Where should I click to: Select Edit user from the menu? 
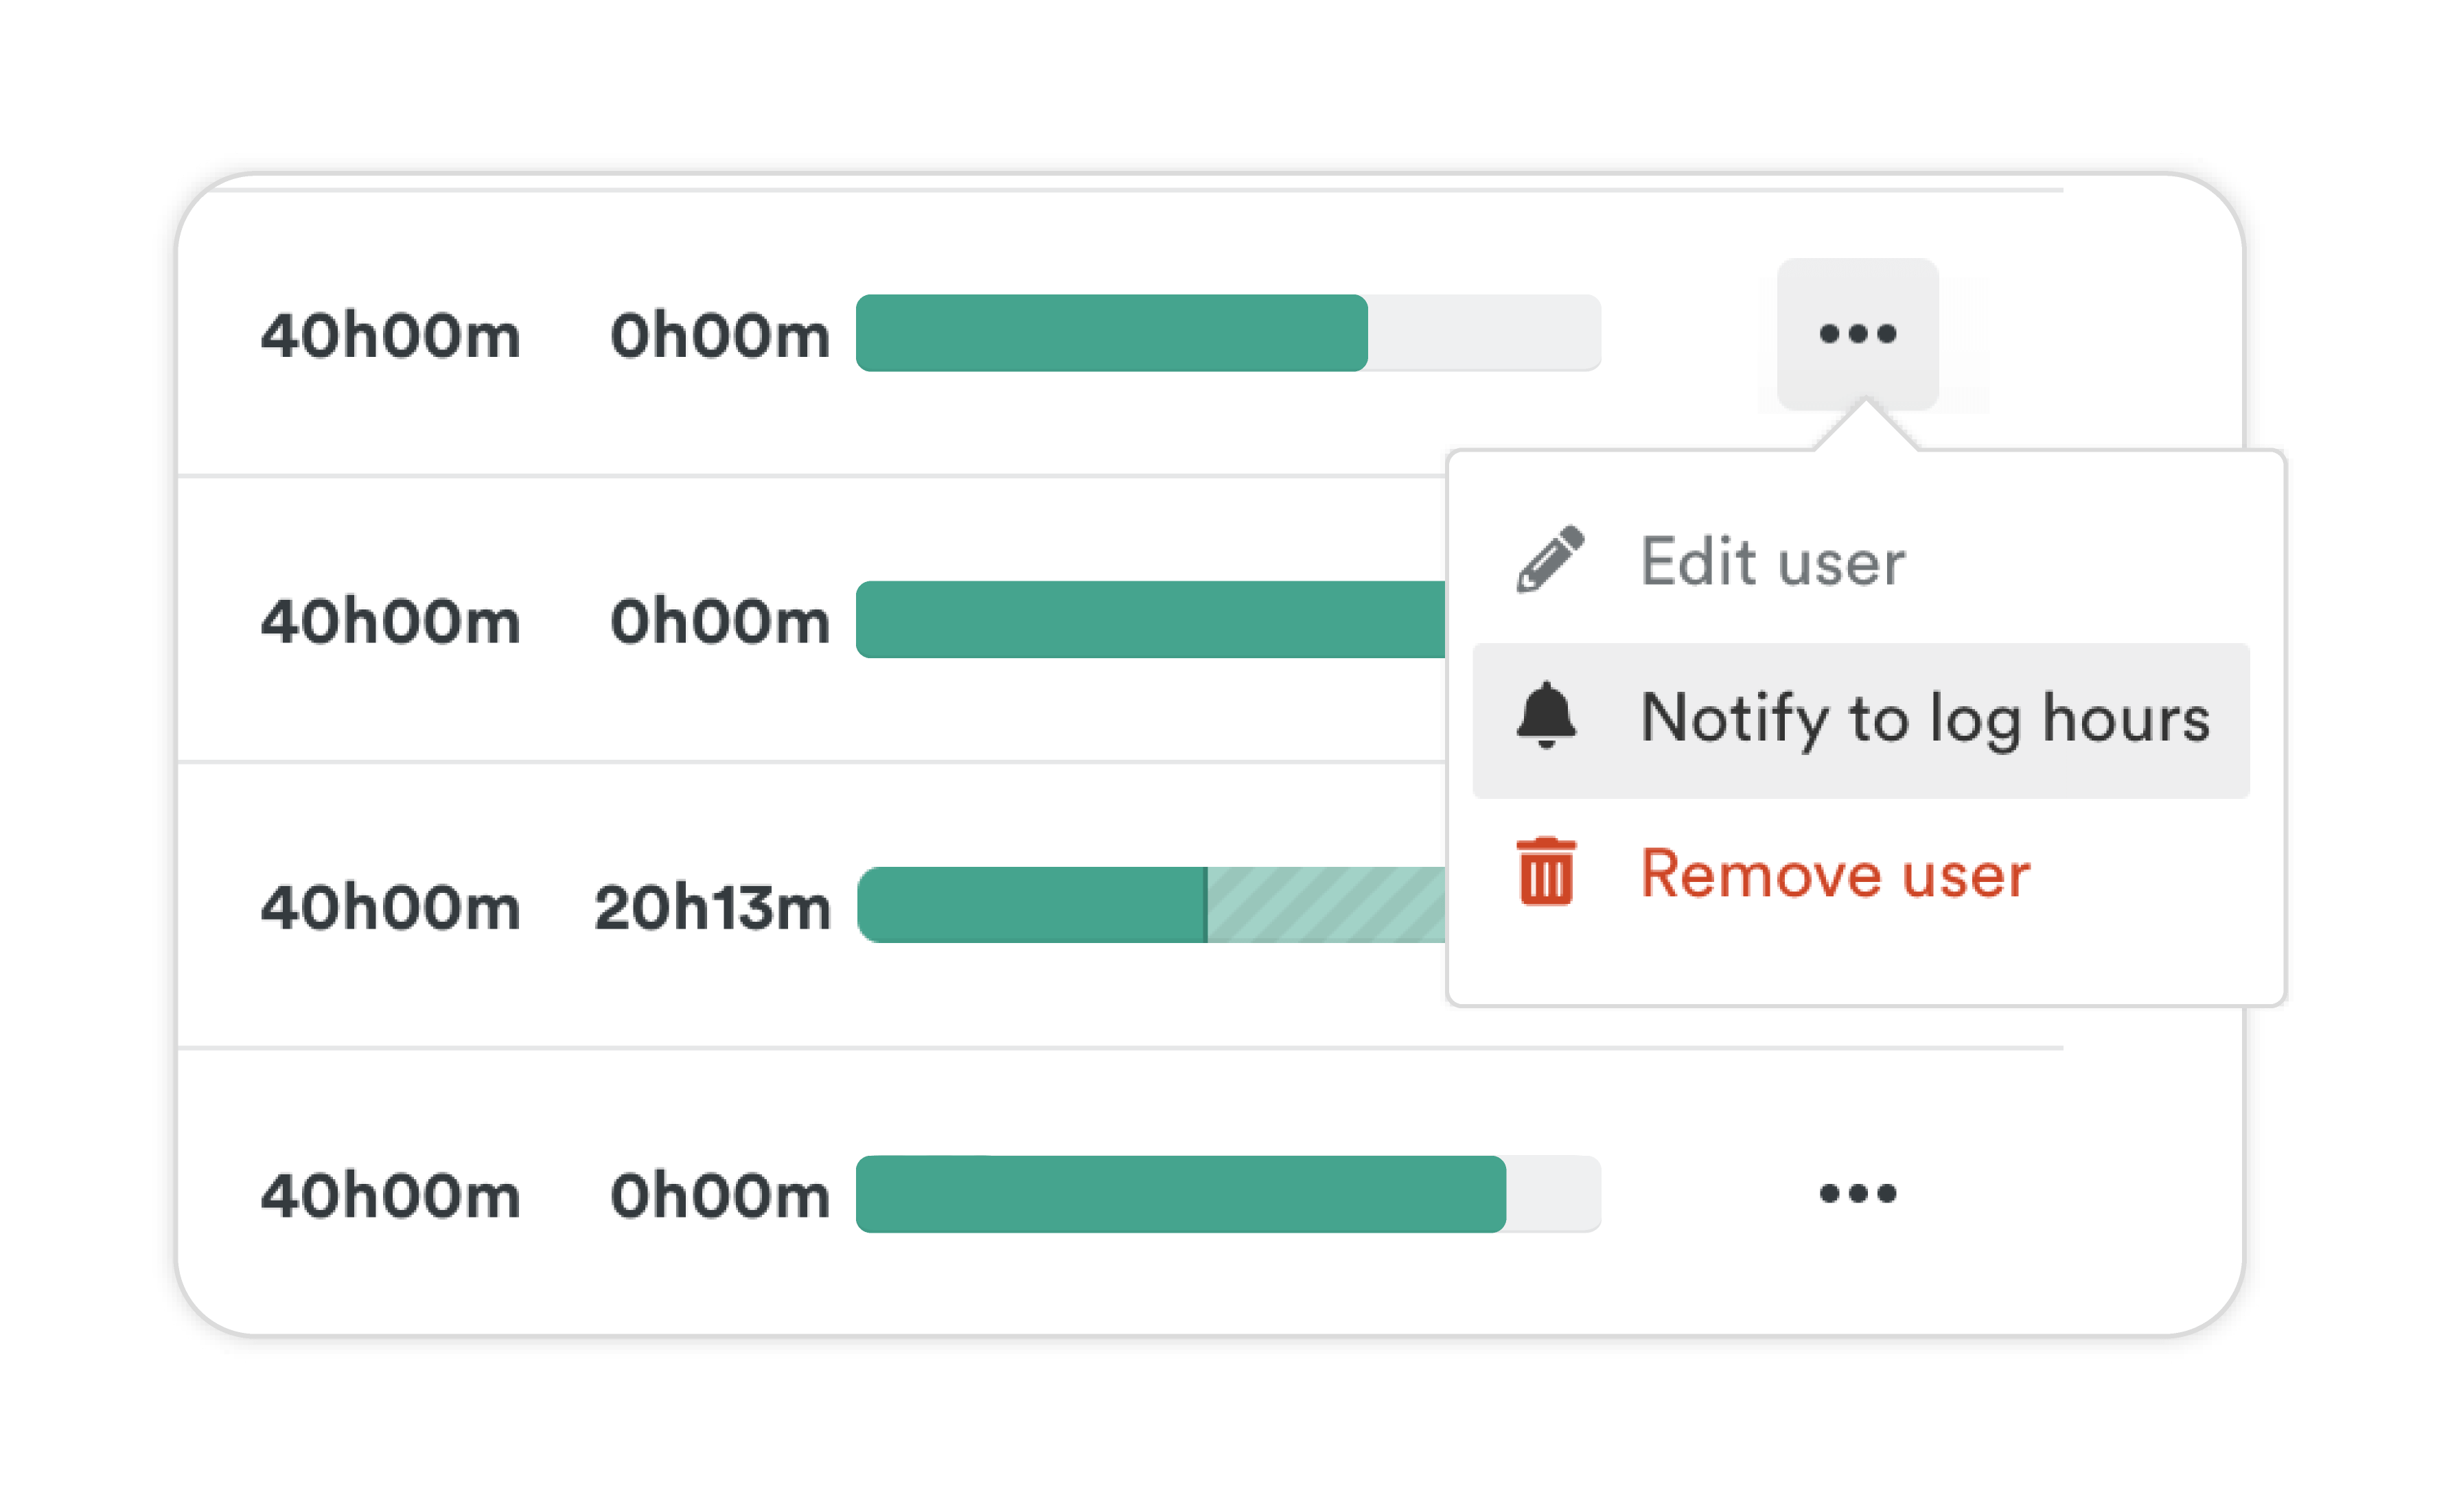click(x=1772, y=561)
